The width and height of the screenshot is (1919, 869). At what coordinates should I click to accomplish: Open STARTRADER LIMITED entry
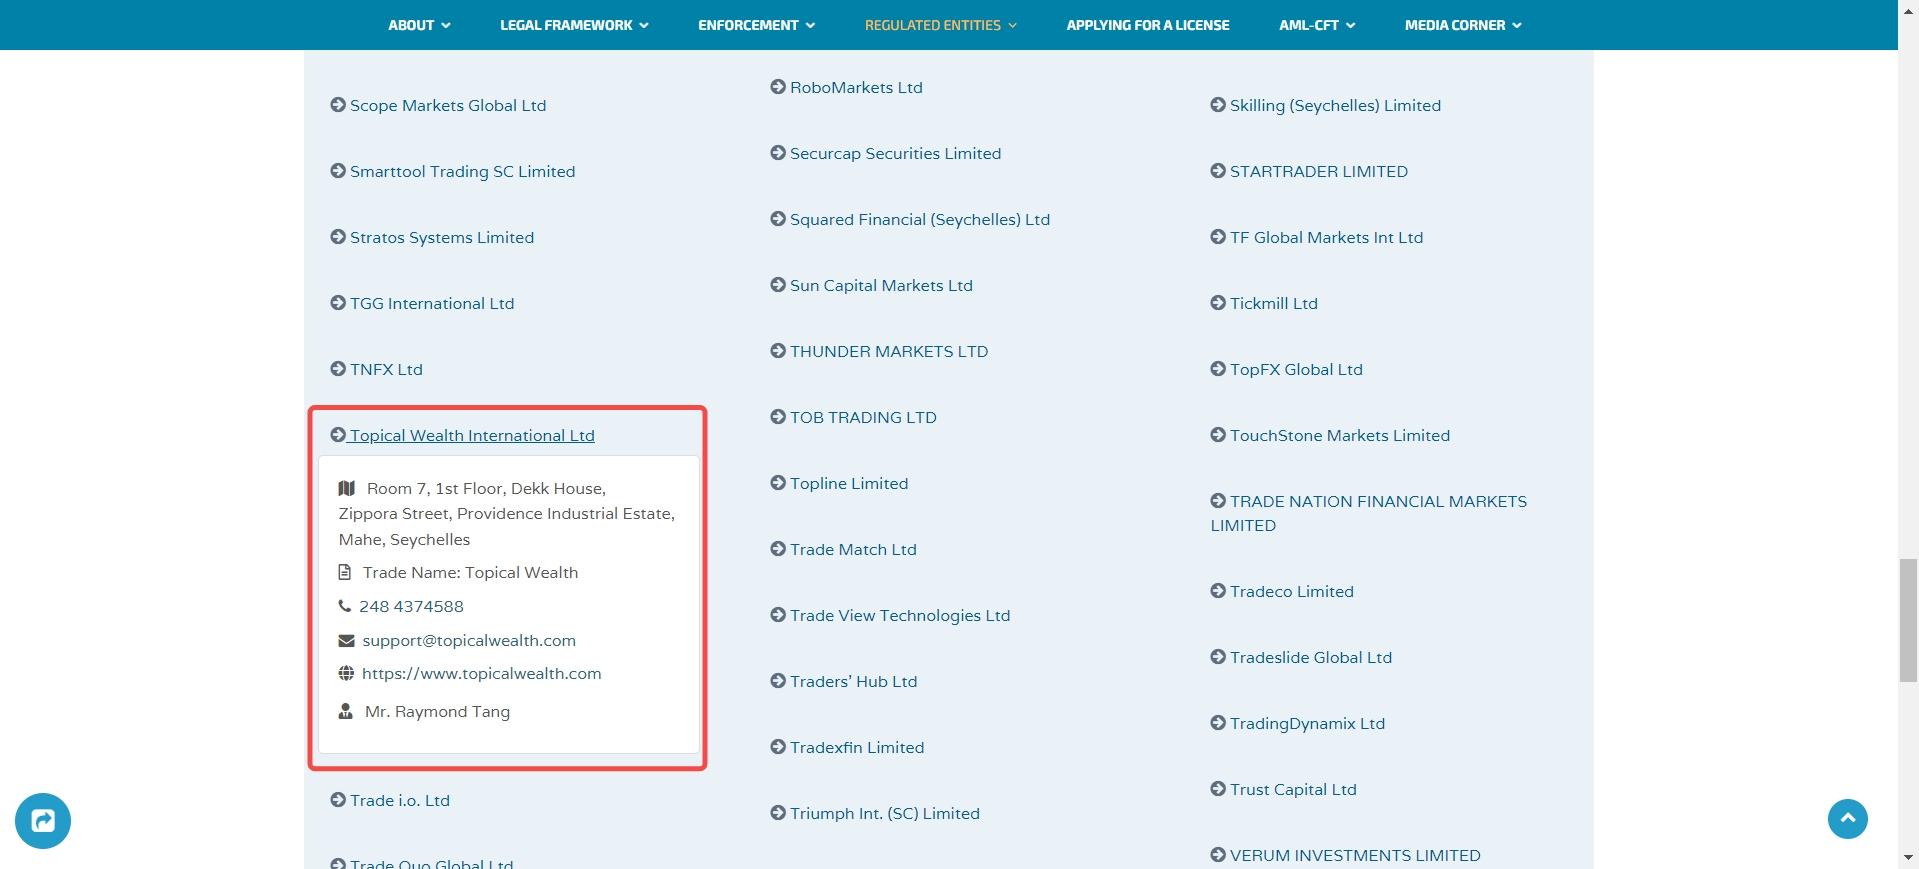click(1309, 171)
